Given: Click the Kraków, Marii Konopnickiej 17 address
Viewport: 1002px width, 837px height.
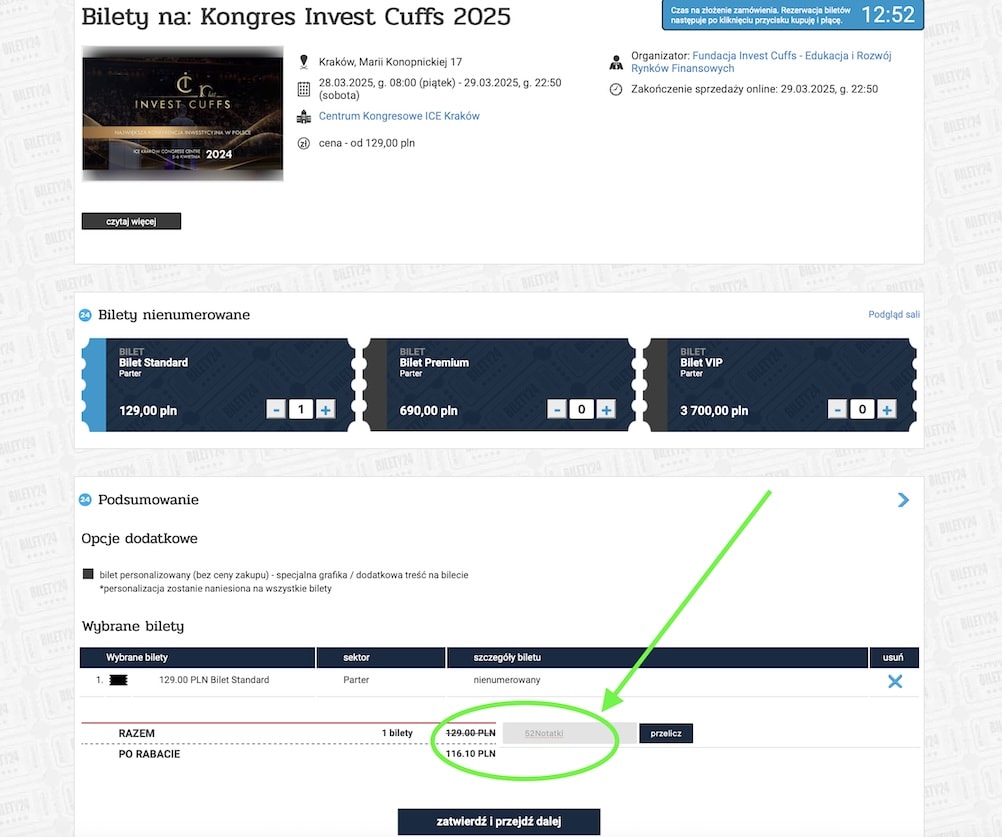Looking at the screenshot, I should click(390, 62).
